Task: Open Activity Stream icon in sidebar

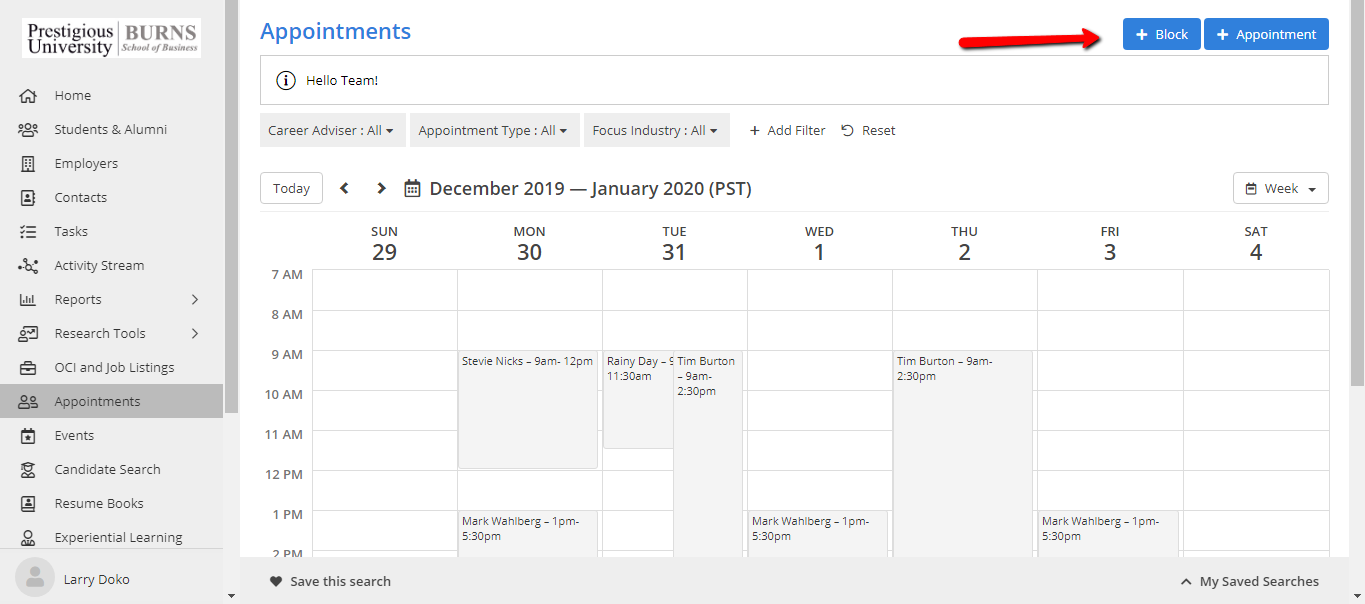Action: (28, 266)
